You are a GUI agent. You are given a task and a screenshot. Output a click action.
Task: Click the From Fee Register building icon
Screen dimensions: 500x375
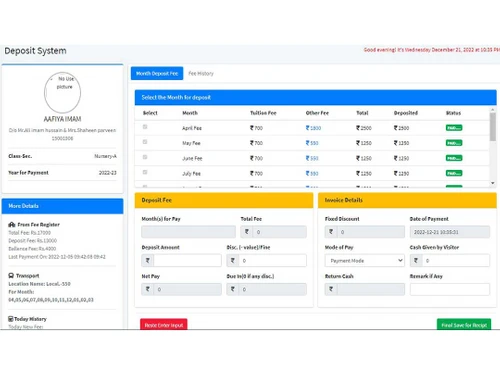point(12,225)
